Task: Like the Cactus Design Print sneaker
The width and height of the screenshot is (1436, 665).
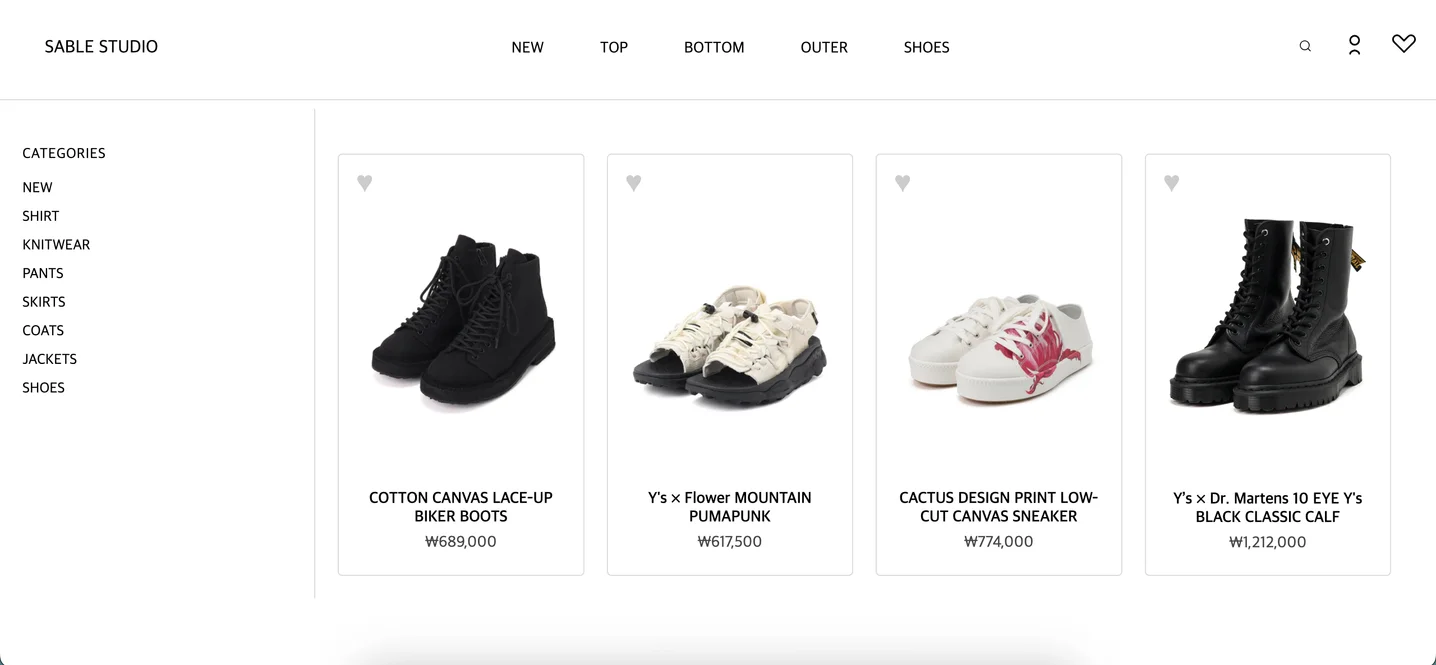Action: (x=903, y=183)
